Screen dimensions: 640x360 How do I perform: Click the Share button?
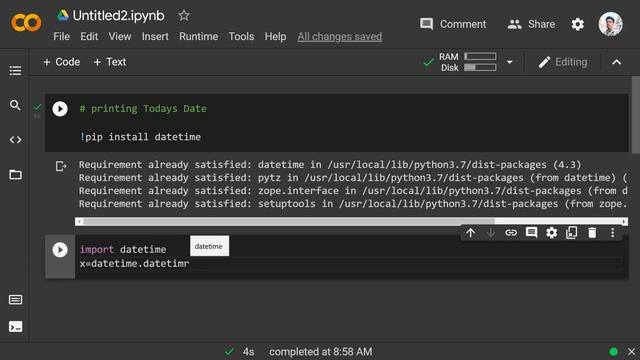(x=531, y=24)
